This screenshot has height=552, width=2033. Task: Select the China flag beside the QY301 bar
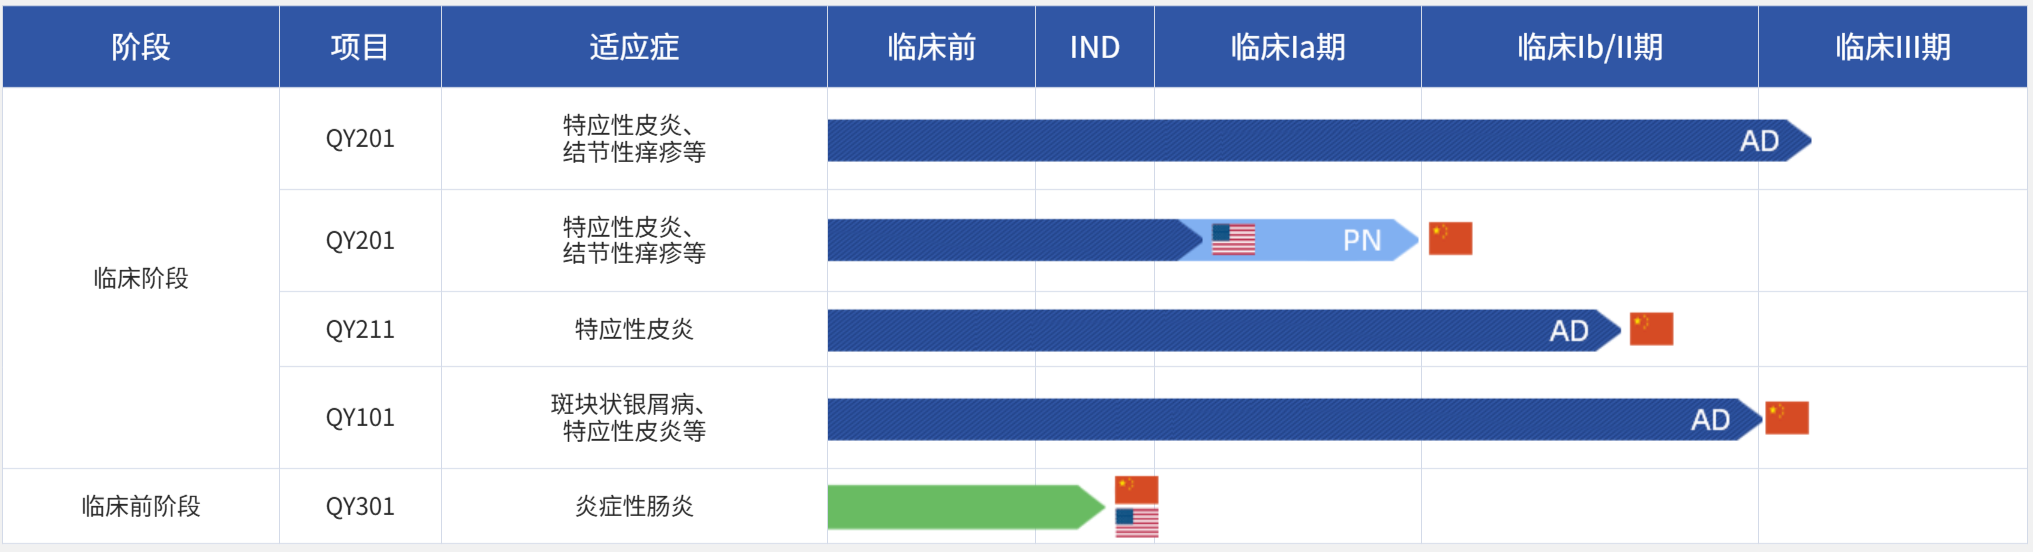click(1136, 489)
